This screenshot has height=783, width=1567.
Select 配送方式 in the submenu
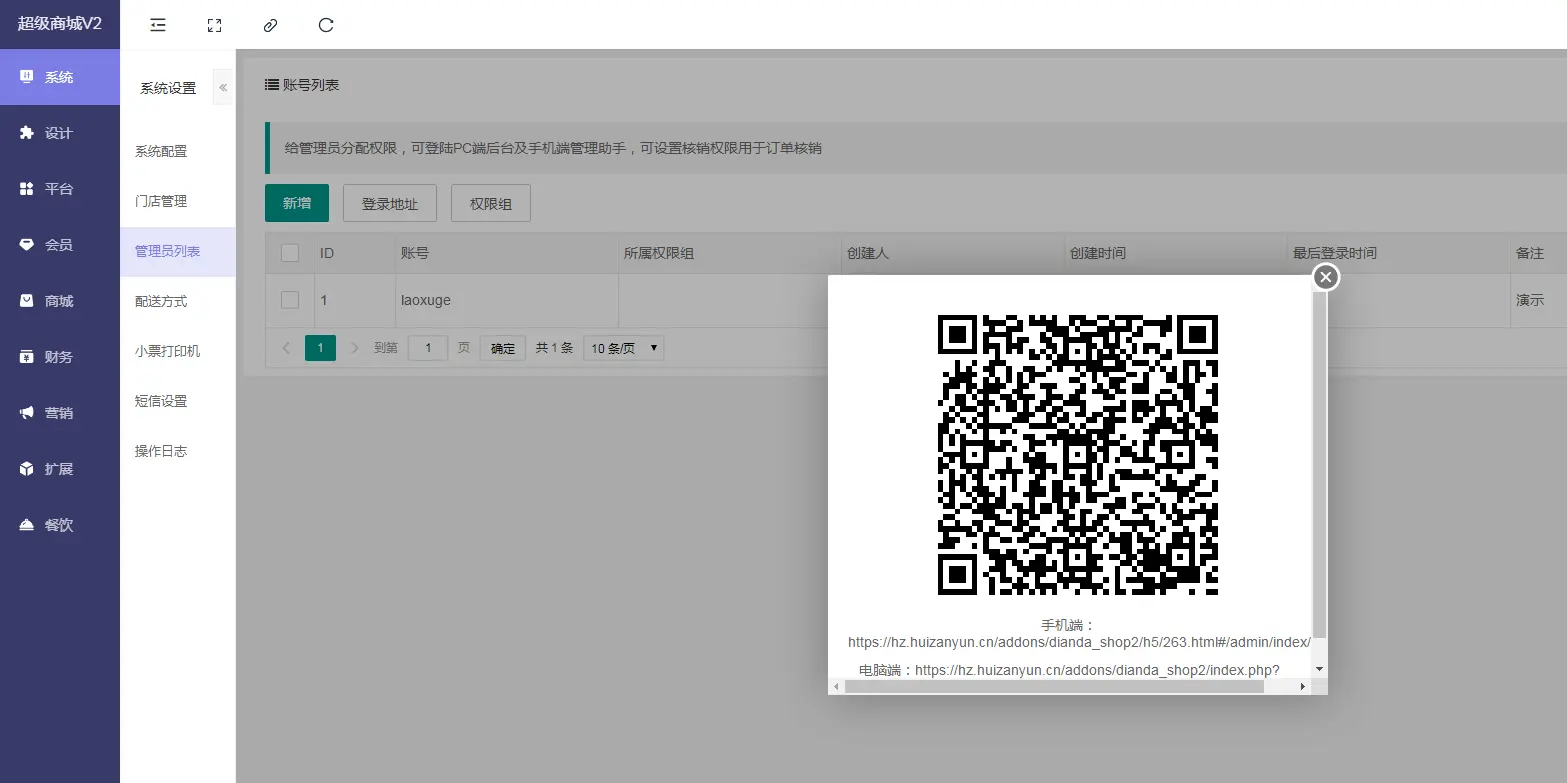[x=178, y=301]
